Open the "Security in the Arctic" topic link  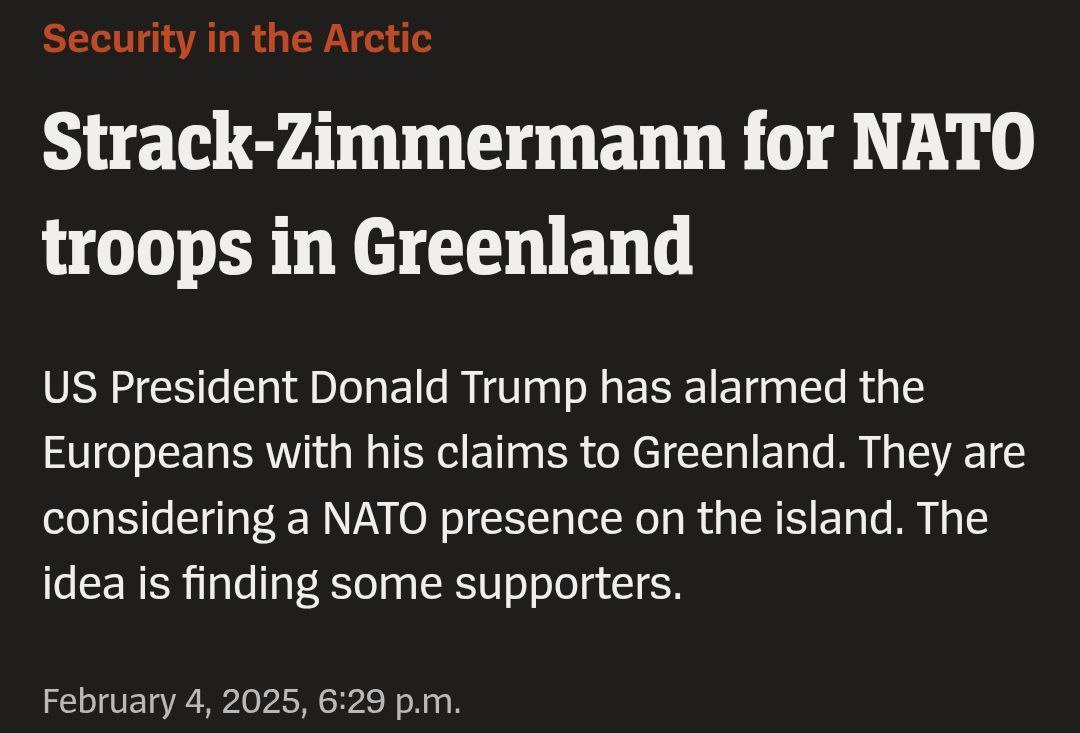pyautogui.click(x=237, y=39)
